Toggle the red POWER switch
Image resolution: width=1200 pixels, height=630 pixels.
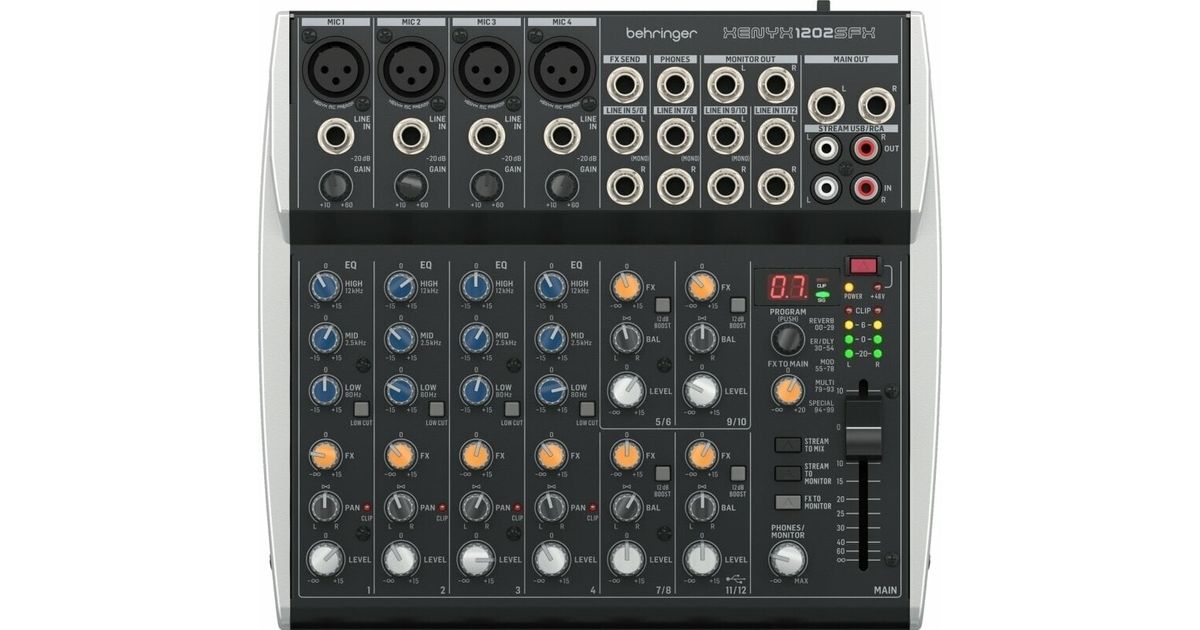point(860,266)
